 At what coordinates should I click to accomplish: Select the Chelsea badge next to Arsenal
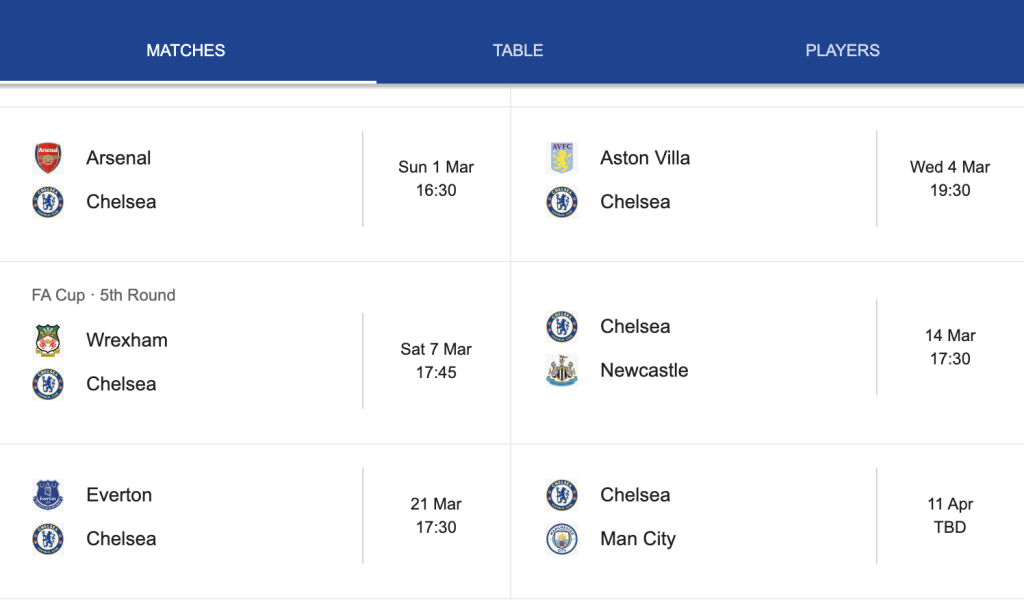(47, 201)
